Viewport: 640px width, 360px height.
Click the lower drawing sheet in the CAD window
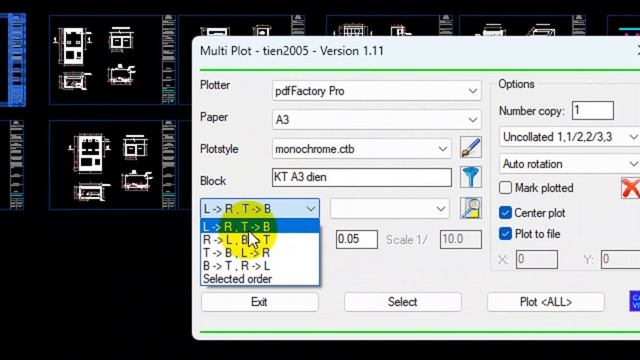(x=113, y=165)
